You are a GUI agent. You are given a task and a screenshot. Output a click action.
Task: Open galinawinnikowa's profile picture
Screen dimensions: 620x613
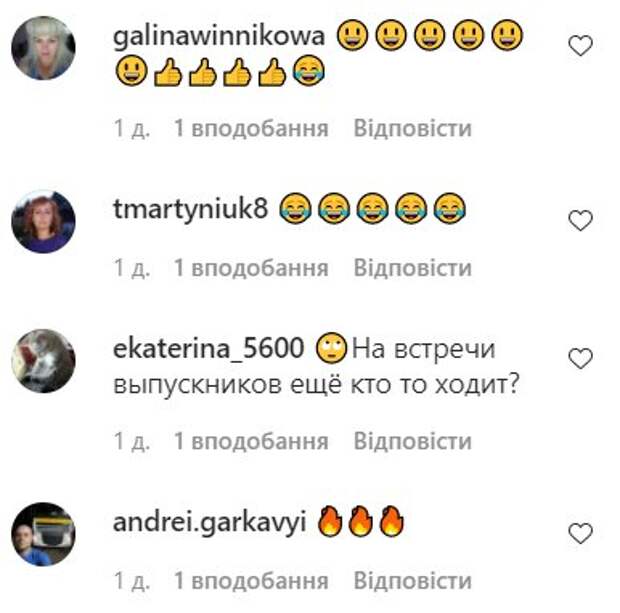click(x=43, y=48)
